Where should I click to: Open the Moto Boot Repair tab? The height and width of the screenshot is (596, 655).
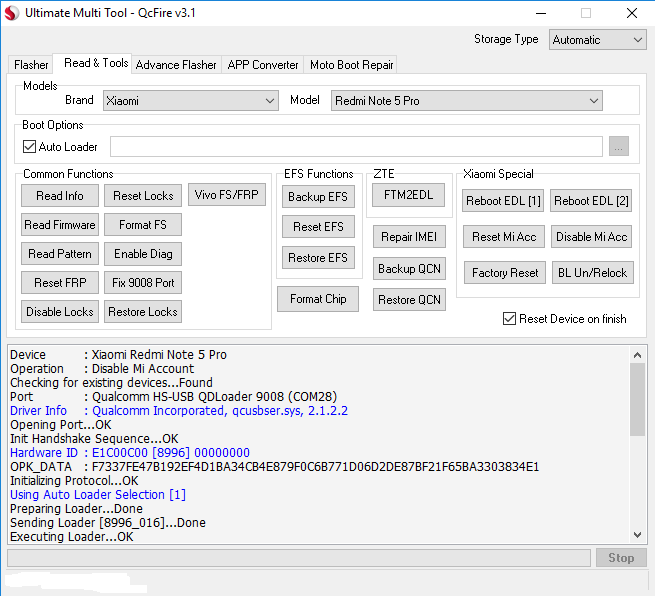tap(351, 65)
